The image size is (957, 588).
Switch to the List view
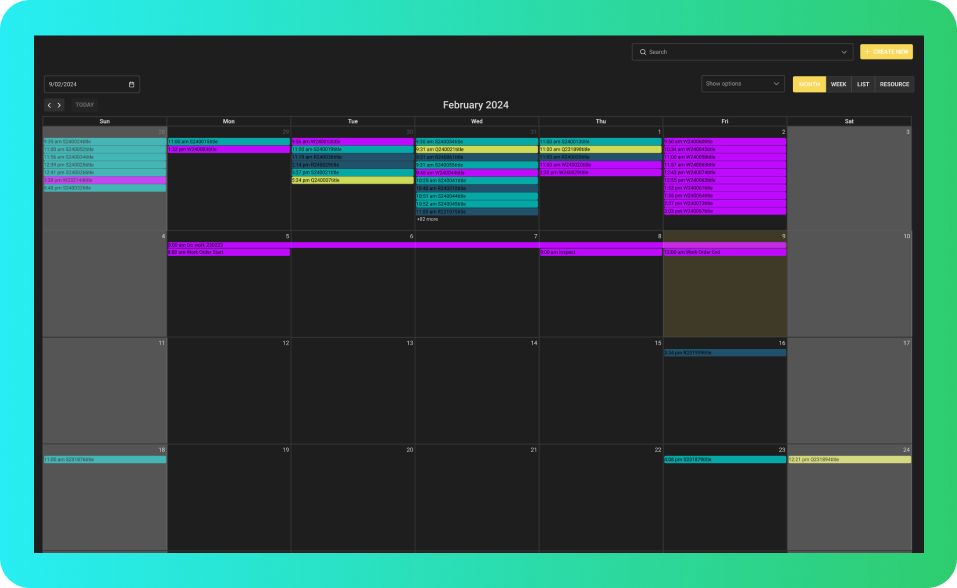[863, 84]
